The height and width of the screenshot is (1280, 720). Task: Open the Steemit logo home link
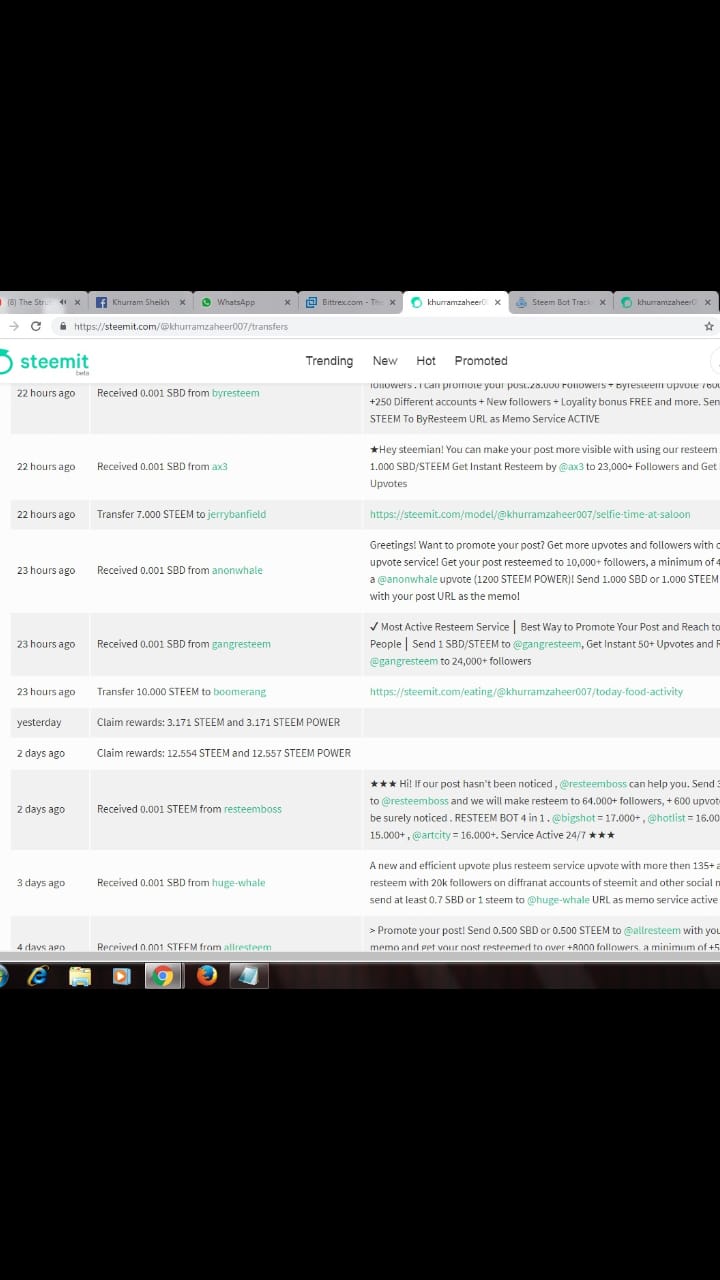46,362
